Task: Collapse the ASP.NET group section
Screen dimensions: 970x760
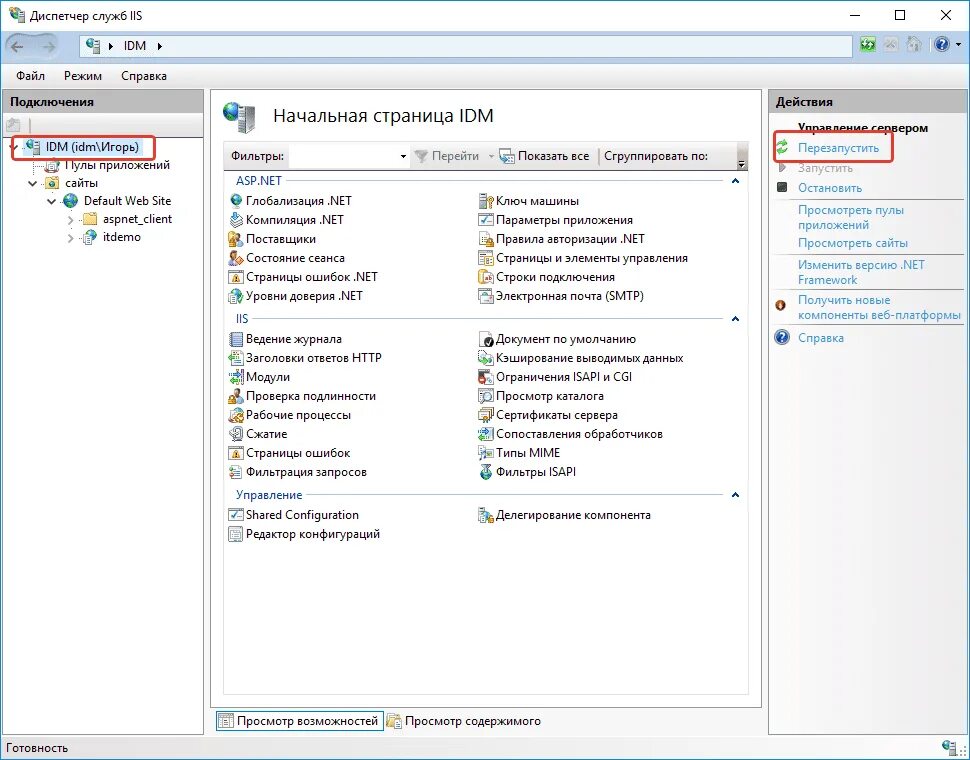Action: (736, 181)
